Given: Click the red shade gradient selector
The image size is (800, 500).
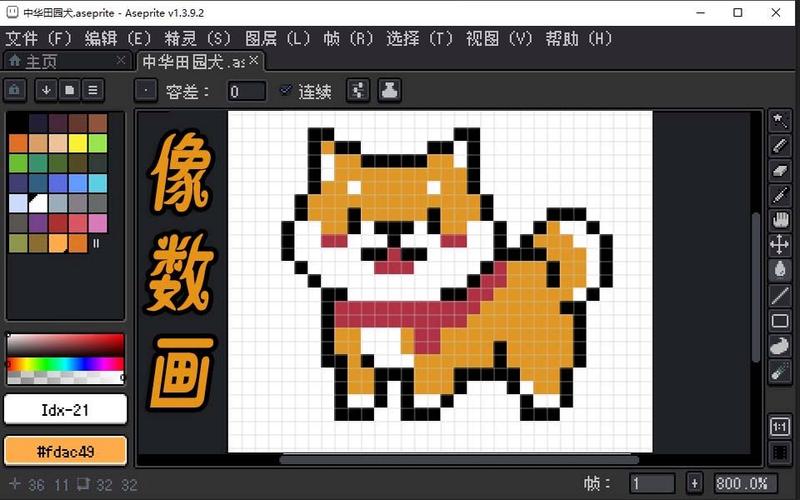Looking at the screenshot, I should point(65,345).
